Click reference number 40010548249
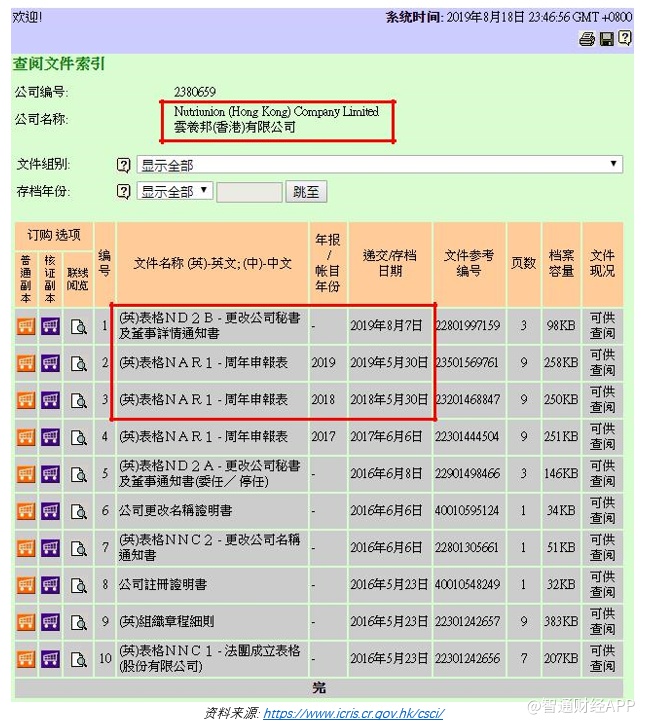 [467, 584]
